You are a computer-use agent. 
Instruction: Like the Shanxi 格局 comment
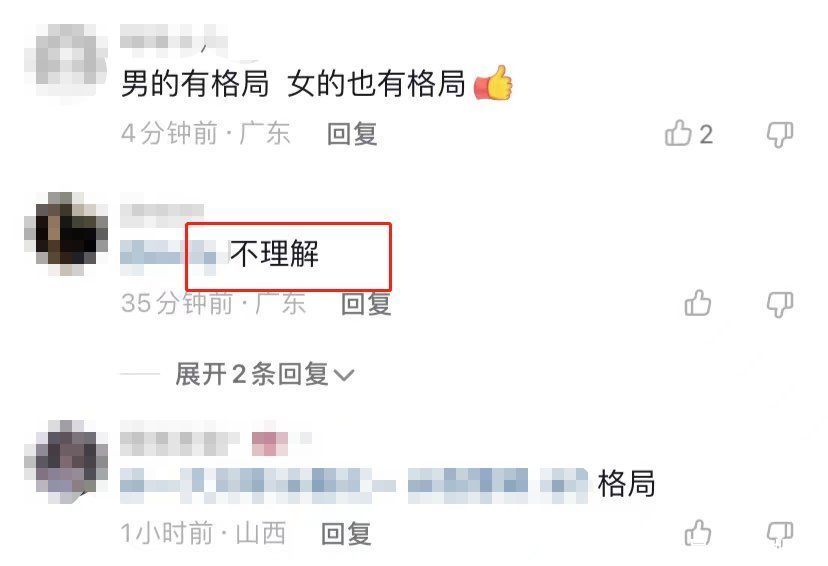click(698, 533)
